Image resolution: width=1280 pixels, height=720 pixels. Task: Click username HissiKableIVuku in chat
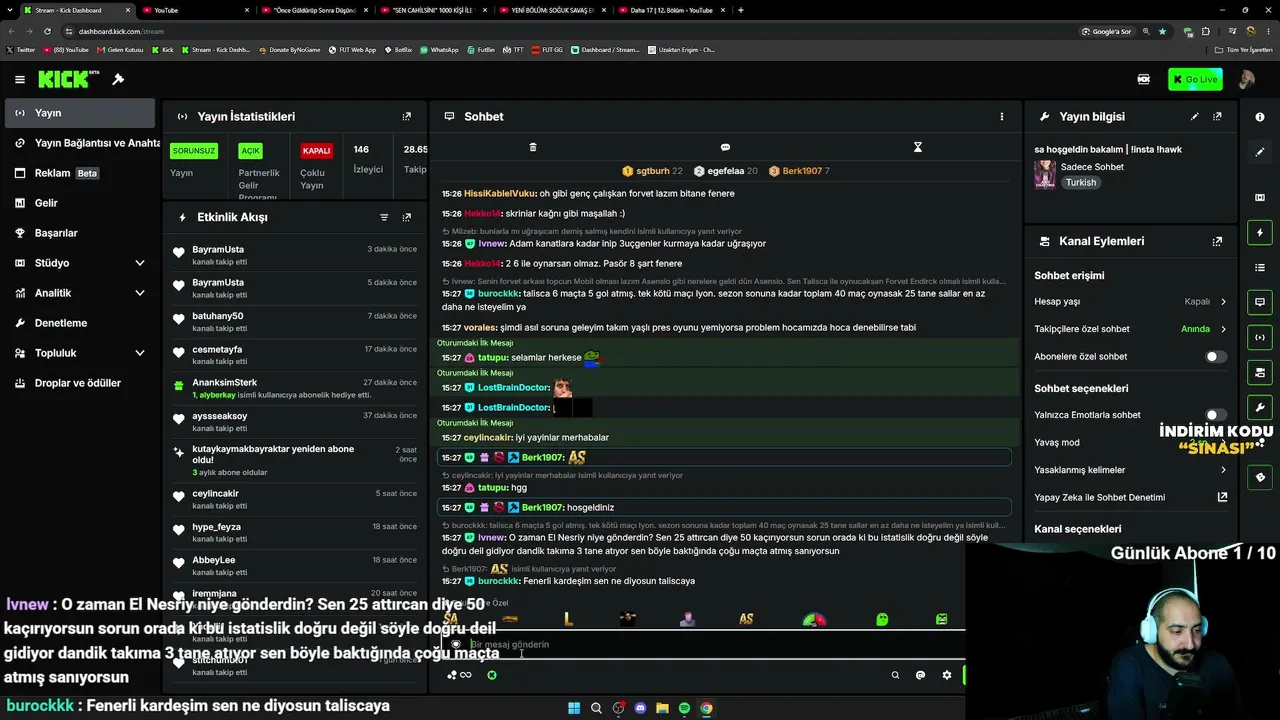coord(500,193)
